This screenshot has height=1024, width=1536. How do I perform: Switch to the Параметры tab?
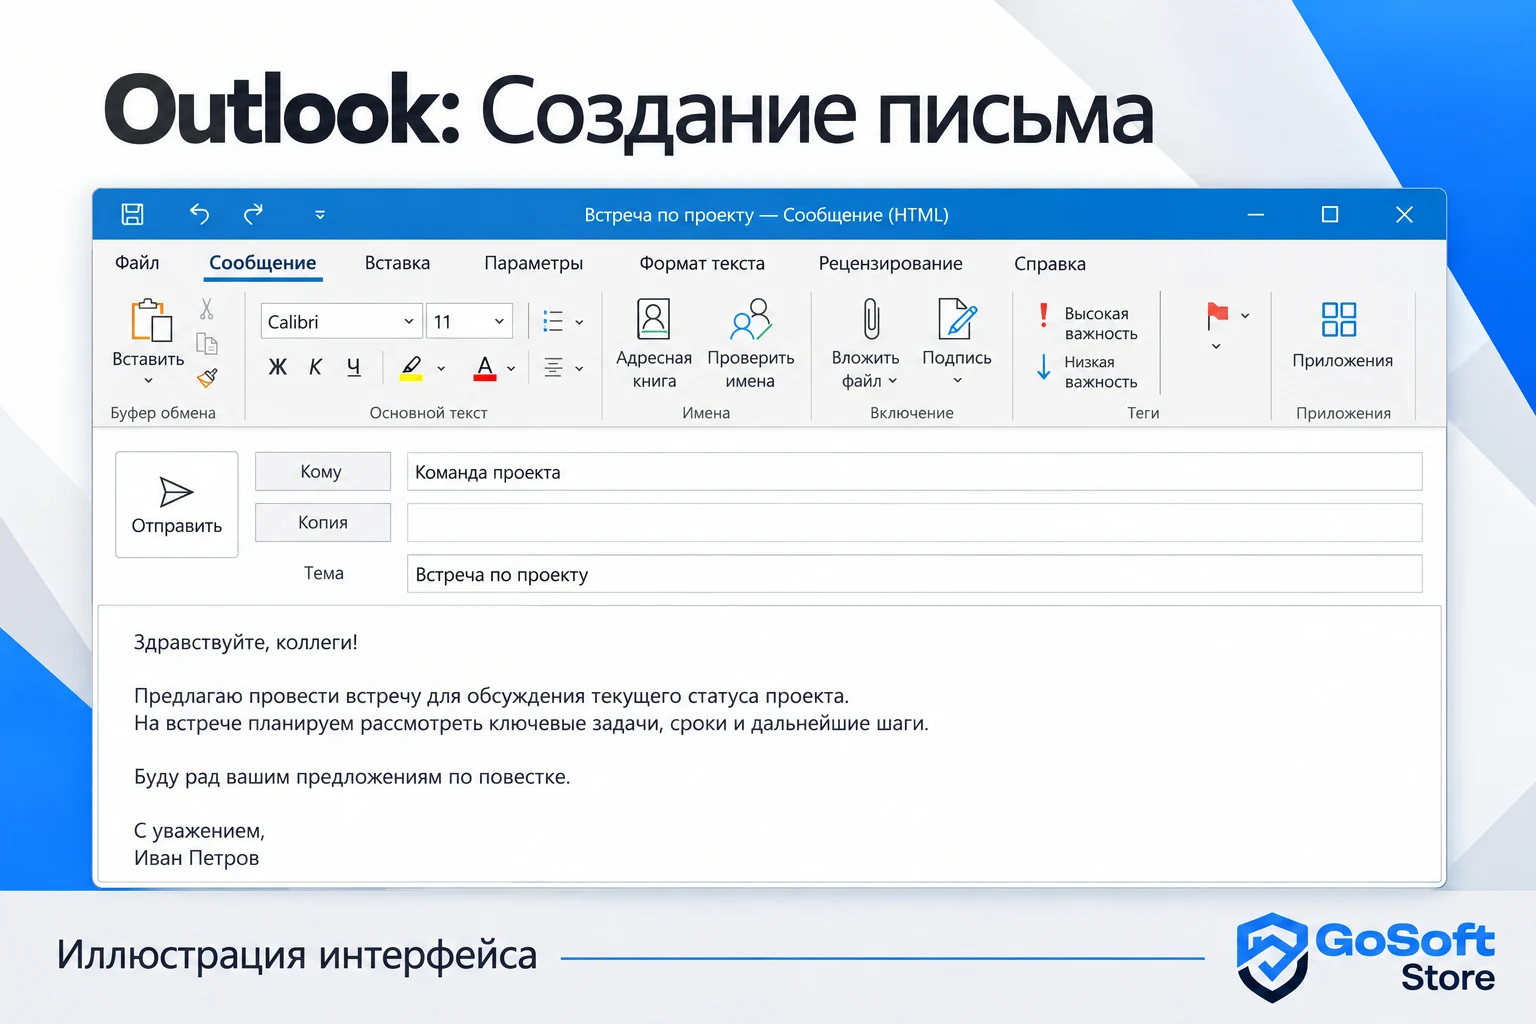tap(534, 263)
